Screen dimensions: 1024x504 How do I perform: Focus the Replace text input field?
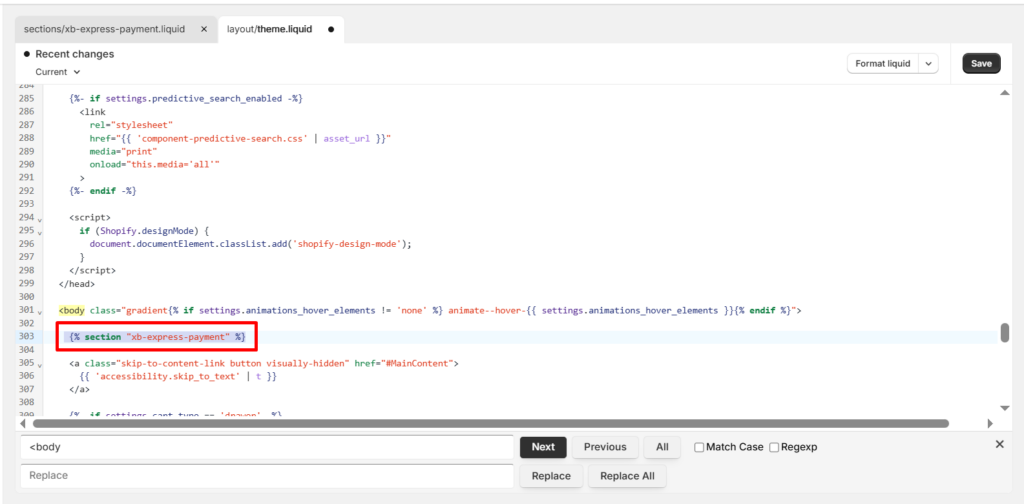coord(266,476)
